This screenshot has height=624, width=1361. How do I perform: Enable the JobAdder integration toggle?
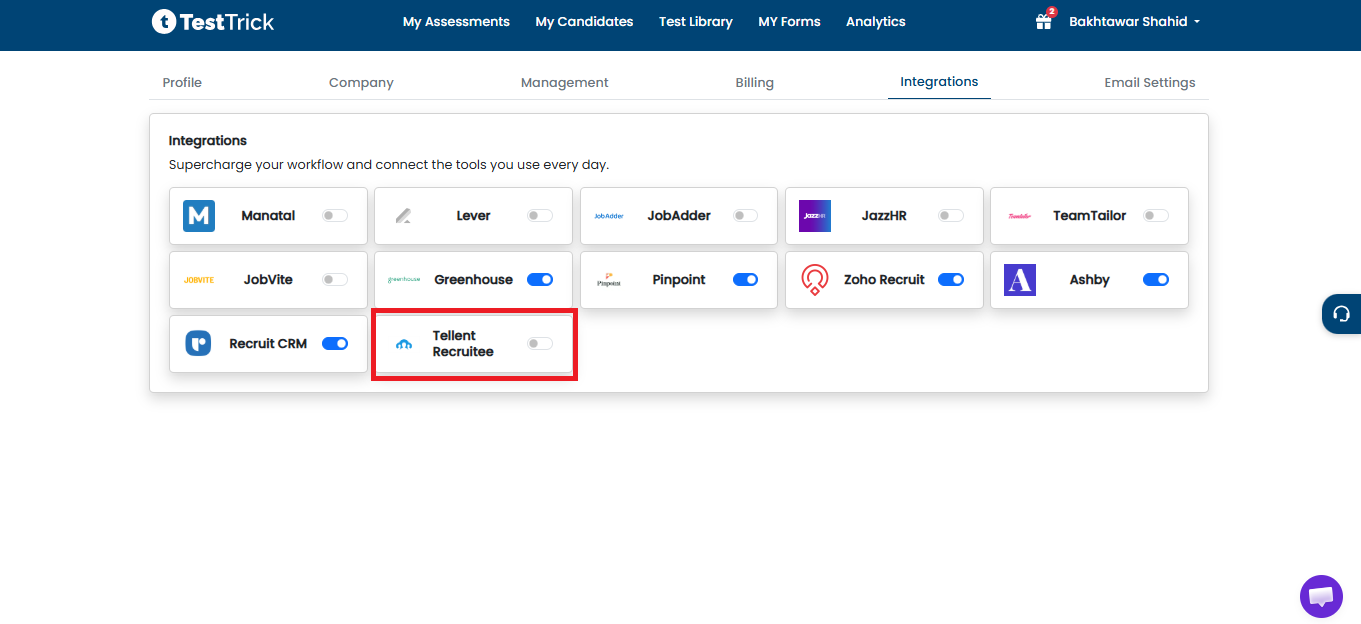click(745, 216)
